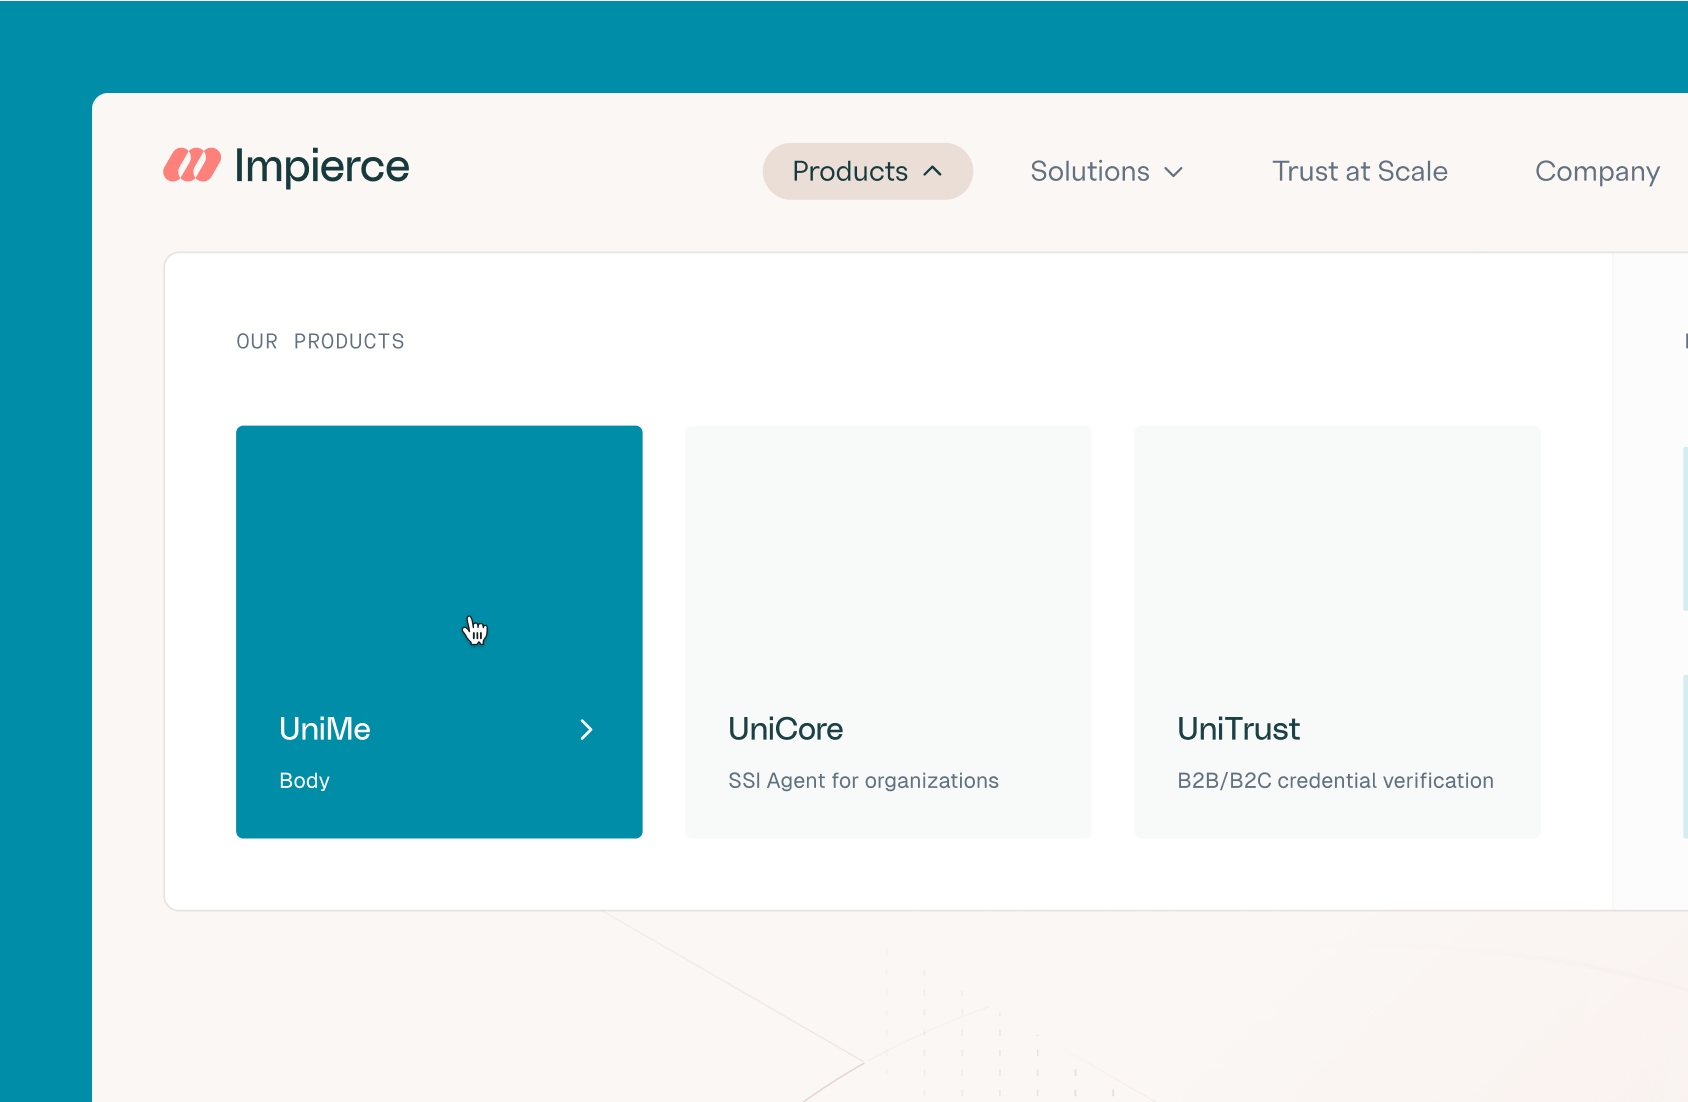Open the Solutions navigation dropdown
Viewport: 1688px width, 1102px height.
tap(1105, 171)
